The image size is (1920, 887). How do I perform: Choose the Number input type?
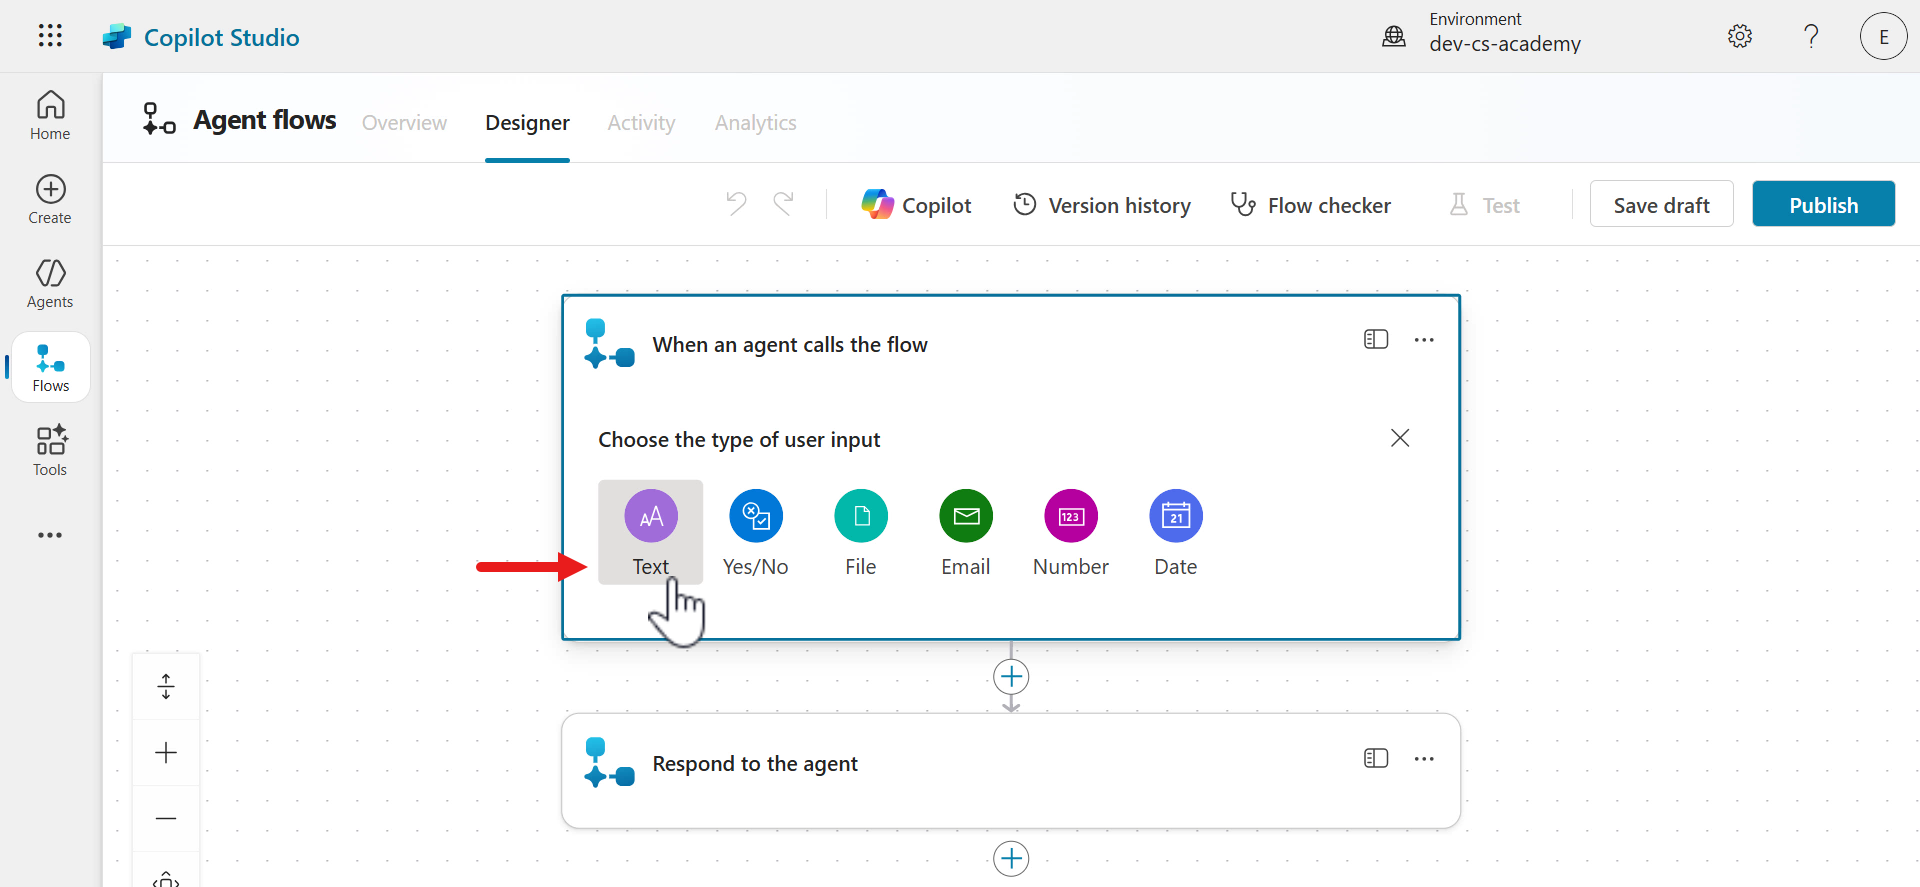1070,532
